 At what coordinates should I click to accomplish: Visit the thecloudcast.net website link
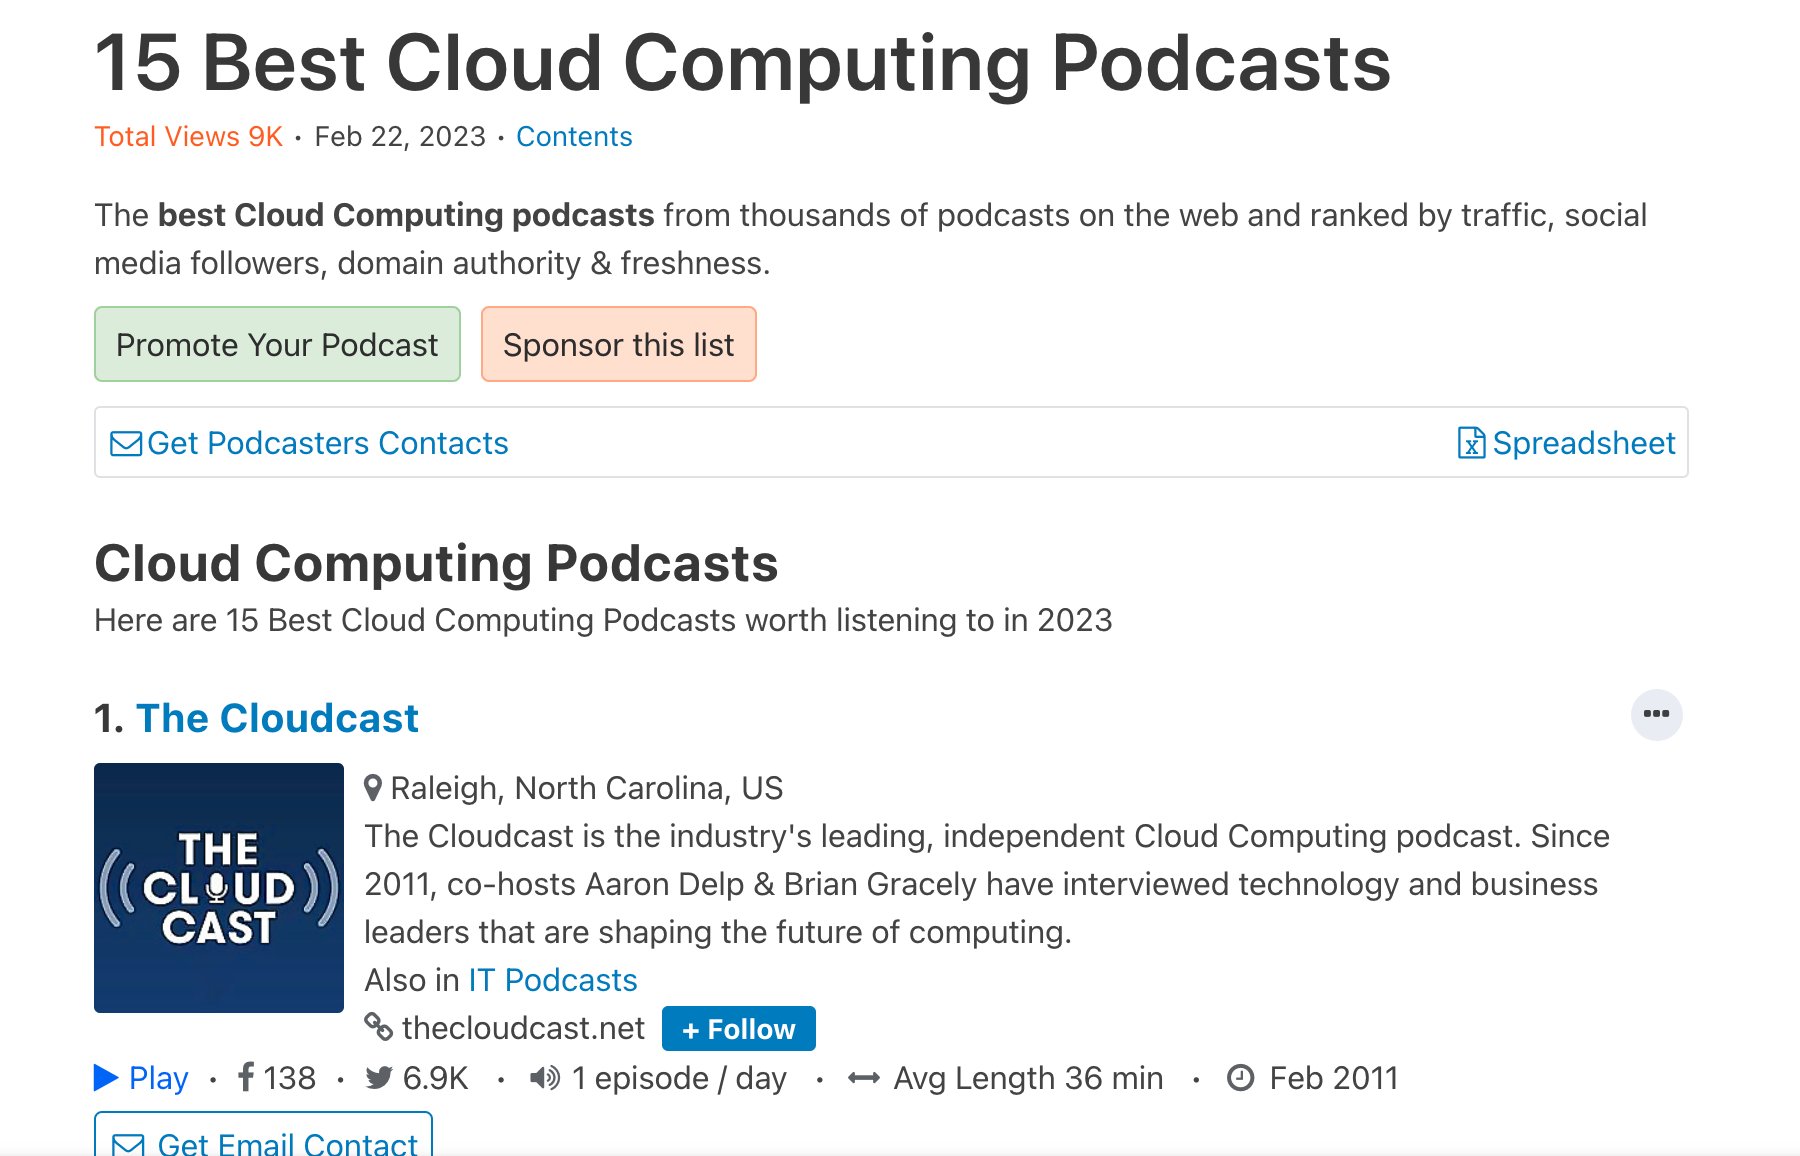(x=521, y=1026)
